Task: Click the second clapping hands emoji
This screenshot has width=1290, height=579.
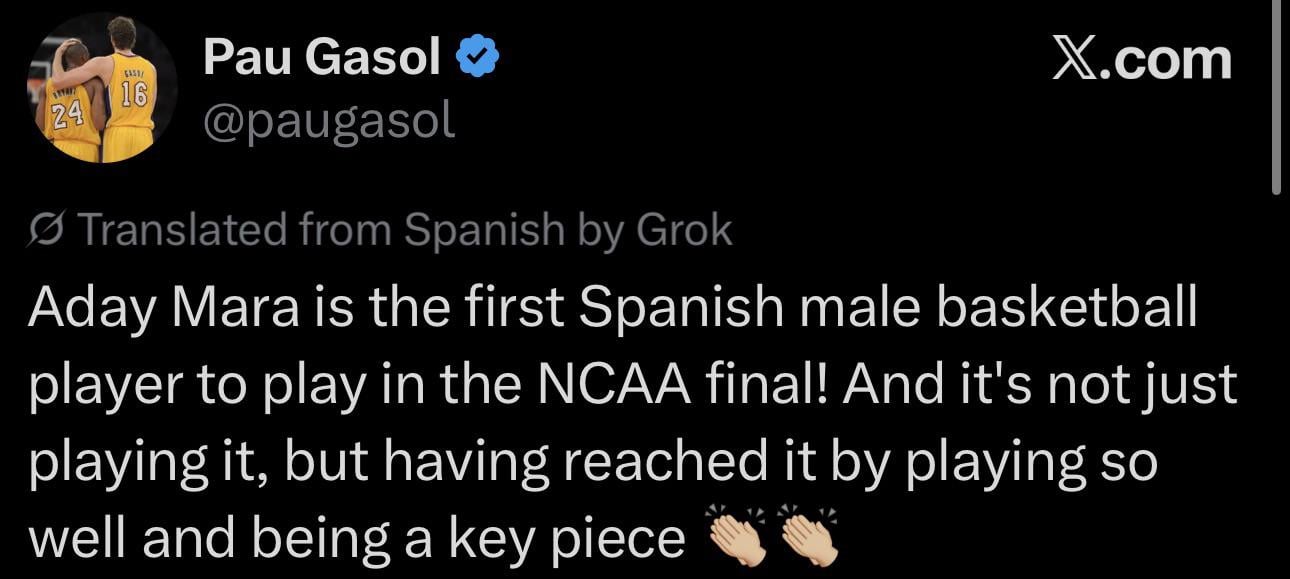Action: tap(807, 538)
